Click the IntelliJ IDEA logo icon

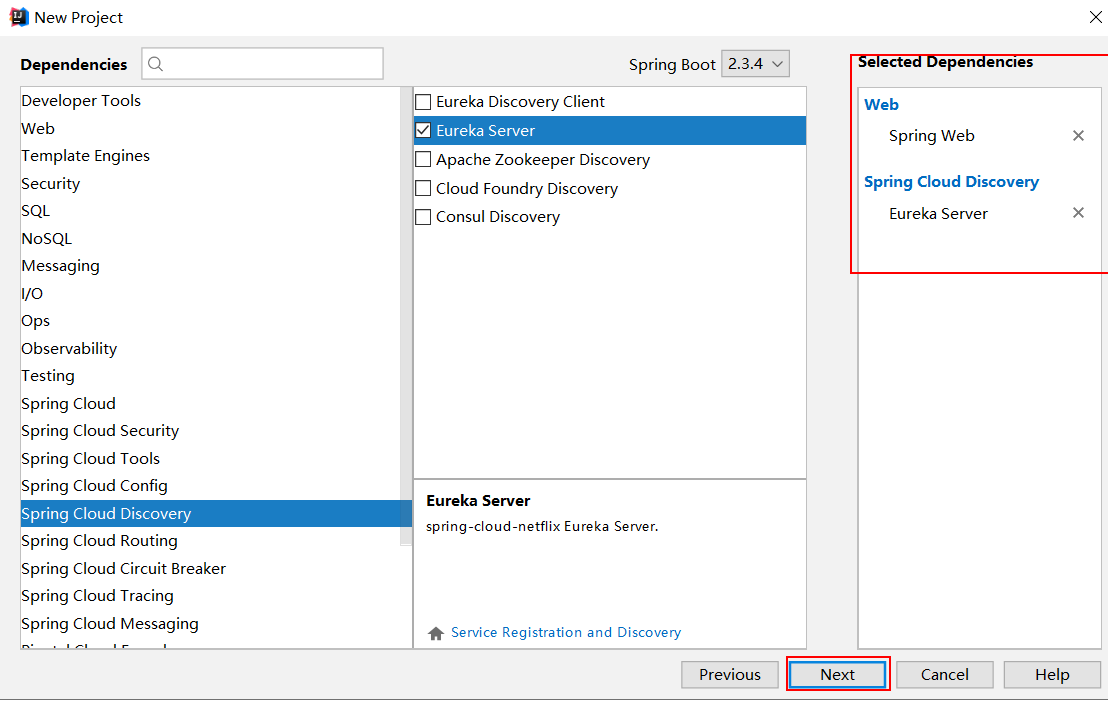(19, 17)
